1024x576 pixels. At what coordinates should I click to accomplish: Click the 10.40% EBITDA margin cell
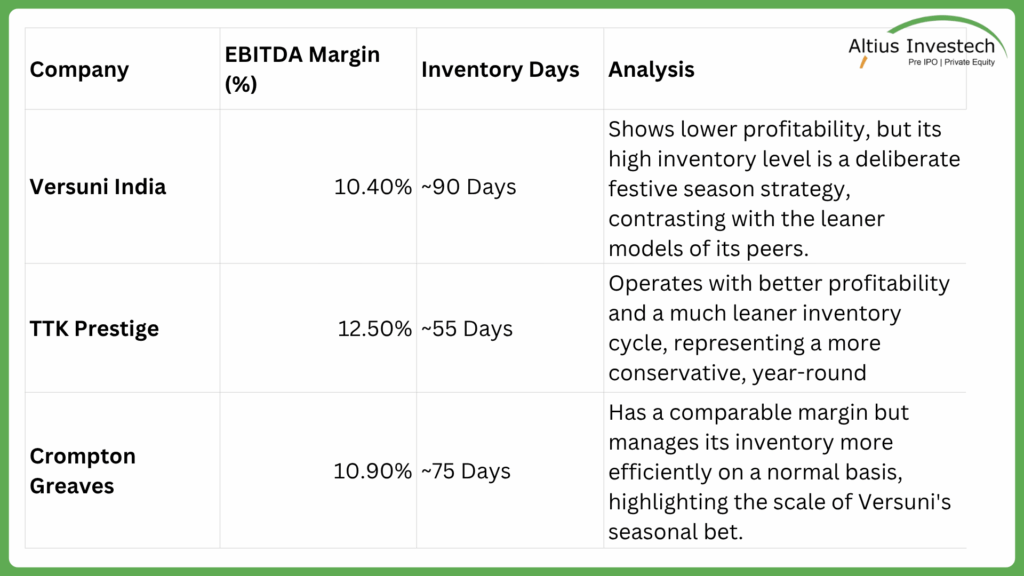point(372,187)
